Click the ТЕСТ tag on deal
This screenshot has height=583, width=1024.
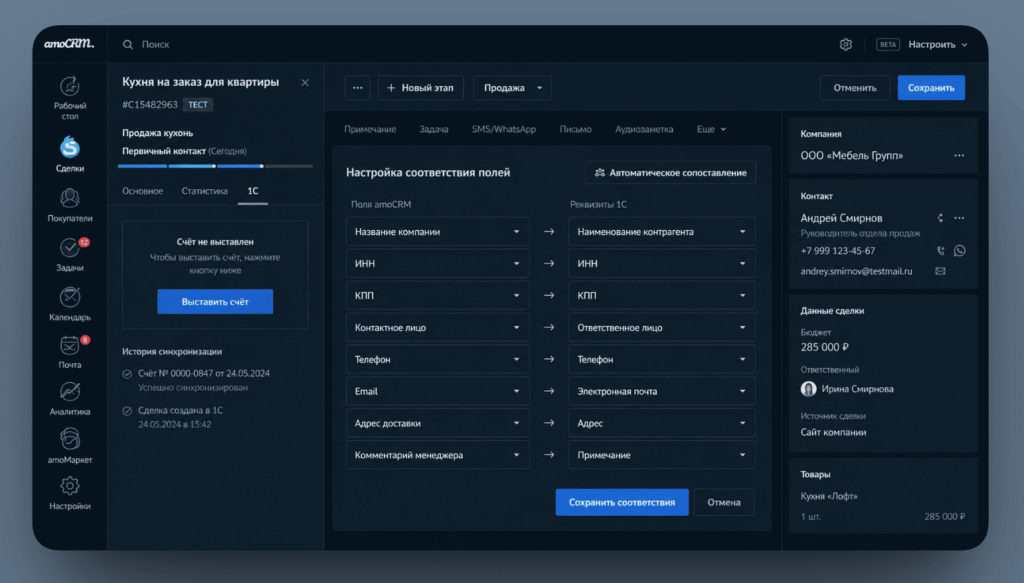pos(198,104)
